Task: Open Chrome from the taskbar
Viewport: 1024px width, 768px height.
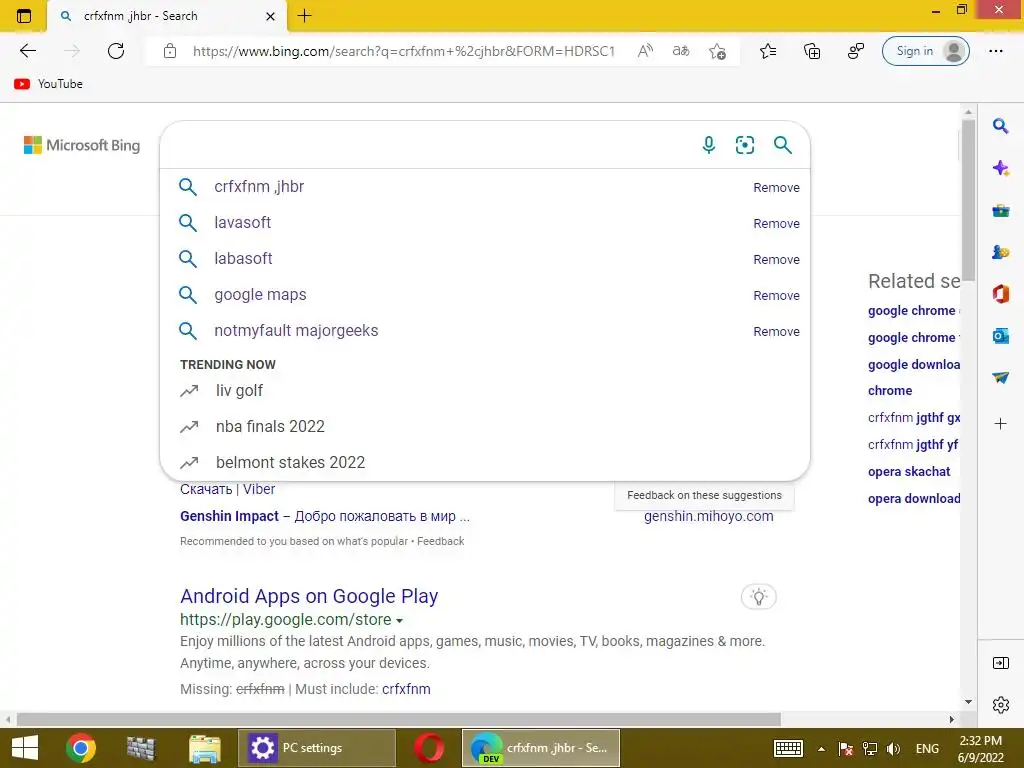Action: tap(81, 748)
